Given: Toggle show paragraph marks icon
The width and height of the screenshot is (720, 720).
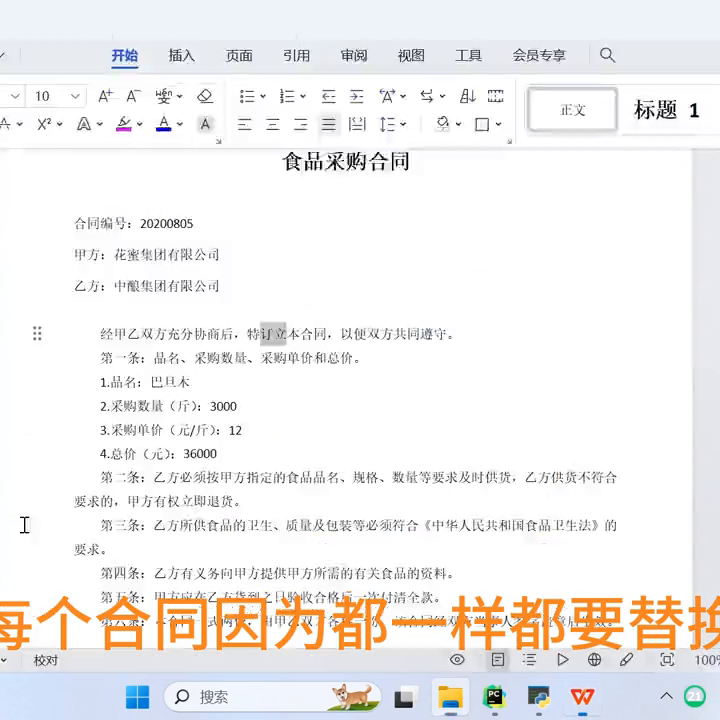Looking at the screenshot, I should coord(495,96).
